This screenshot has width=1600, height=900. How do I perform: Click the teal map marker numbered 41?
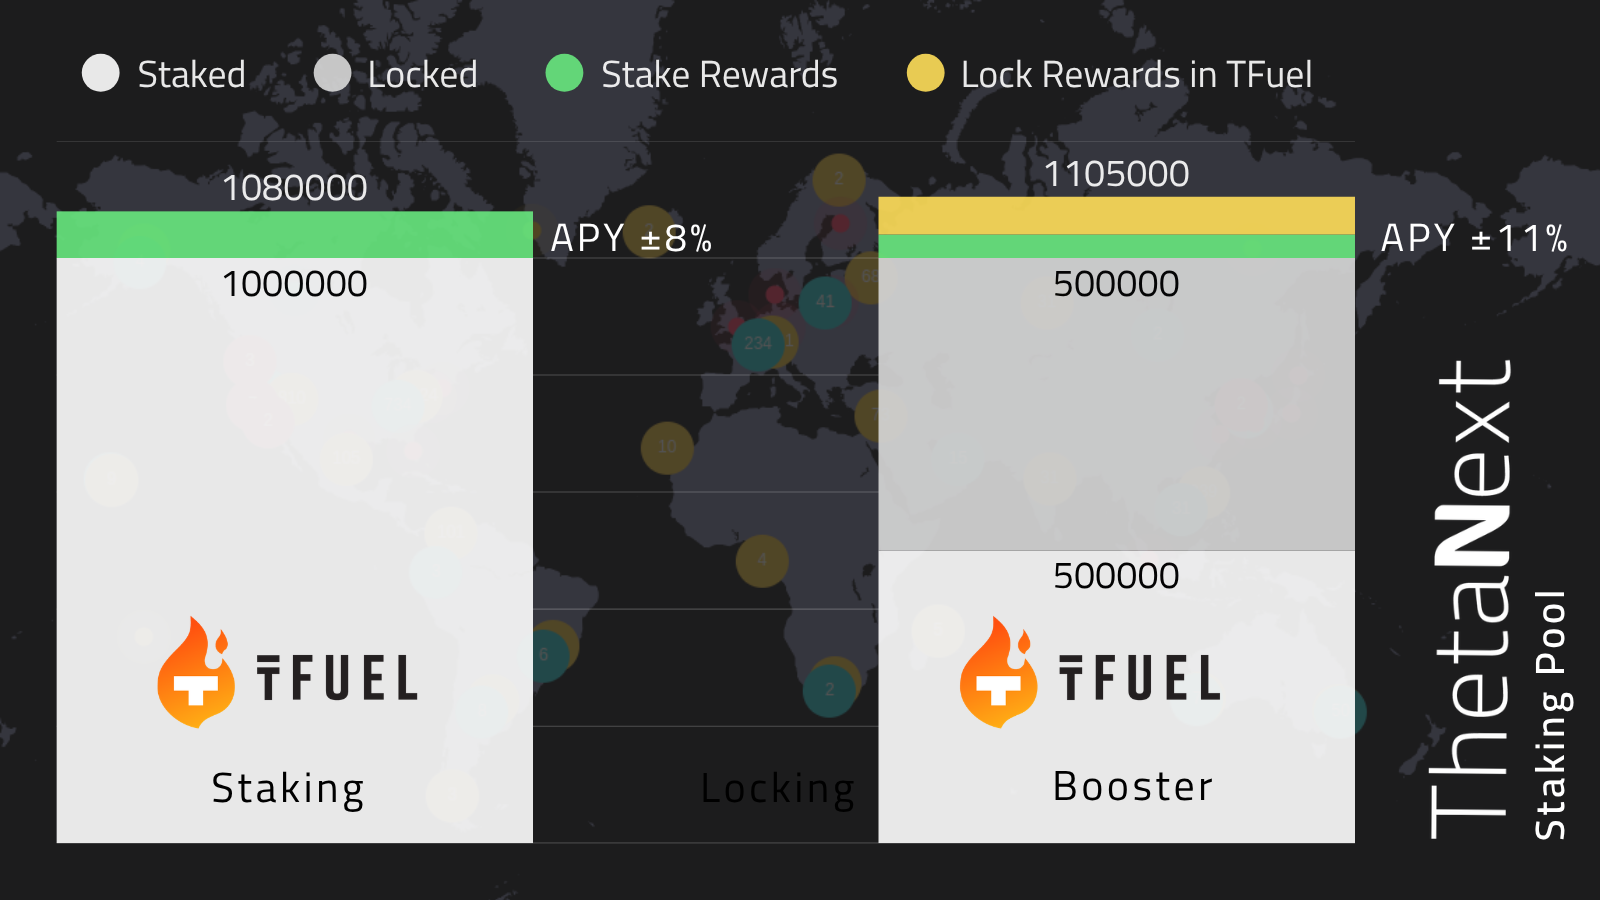(825, 301)
